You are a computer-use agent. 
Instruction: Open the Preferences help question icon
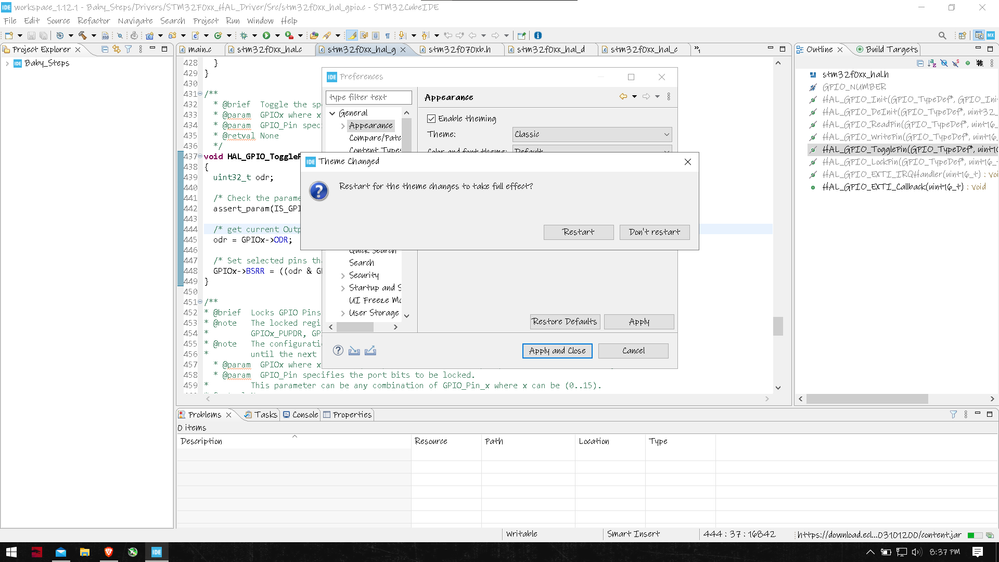338,350
